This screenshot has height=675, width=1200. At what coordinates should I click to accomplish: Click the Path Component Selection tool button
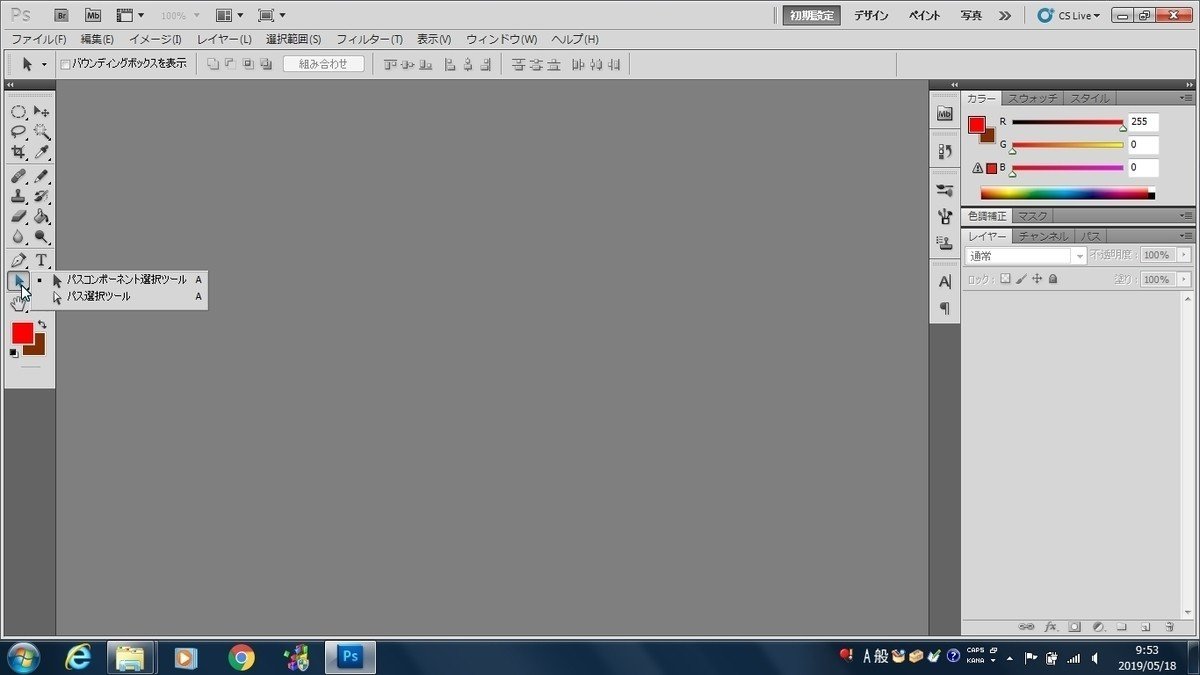(x=18, y=281)
